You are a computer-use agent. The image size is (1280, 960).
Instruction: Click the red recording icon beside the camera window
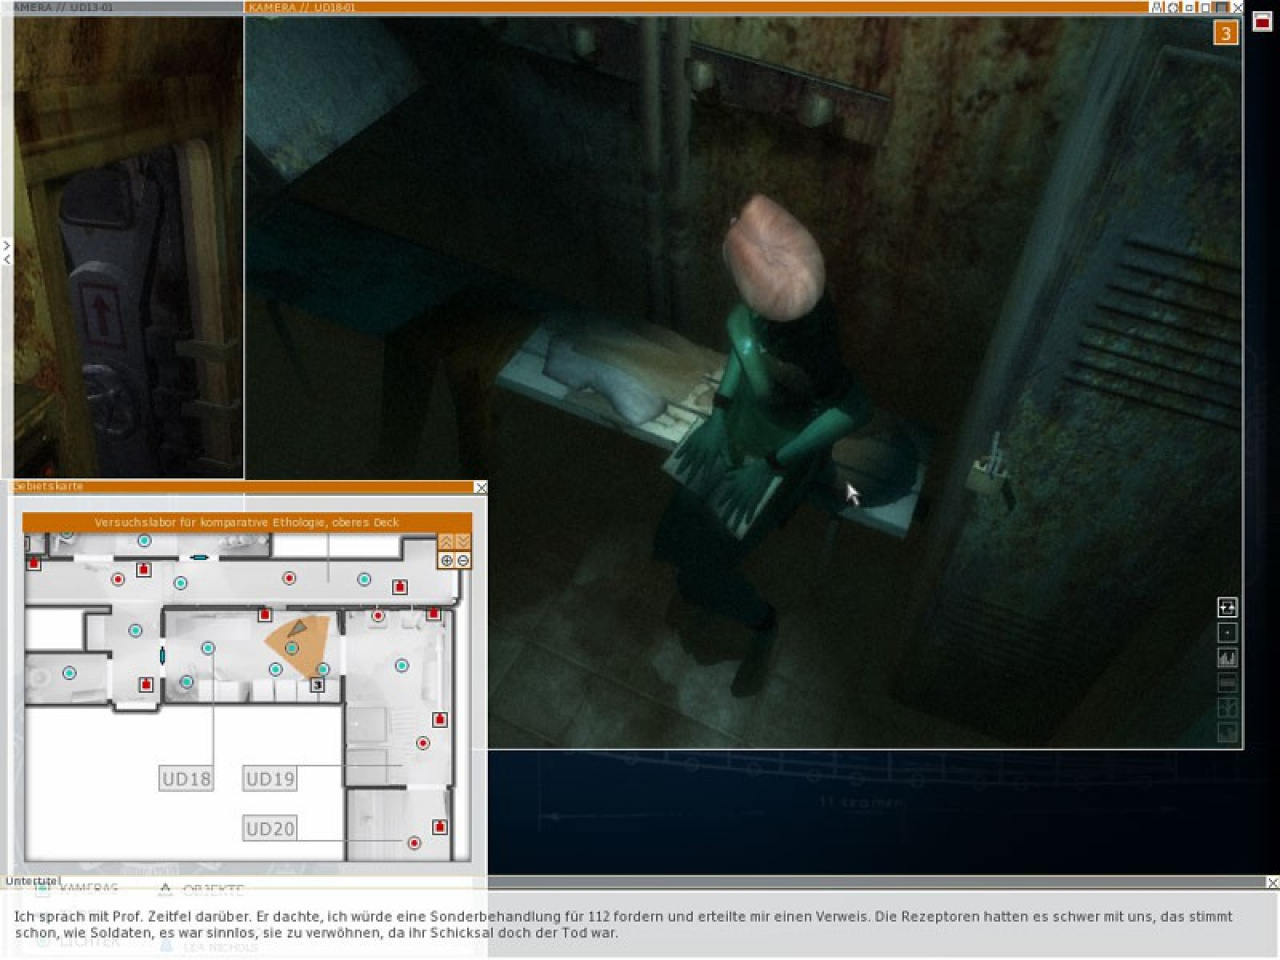1262,22
